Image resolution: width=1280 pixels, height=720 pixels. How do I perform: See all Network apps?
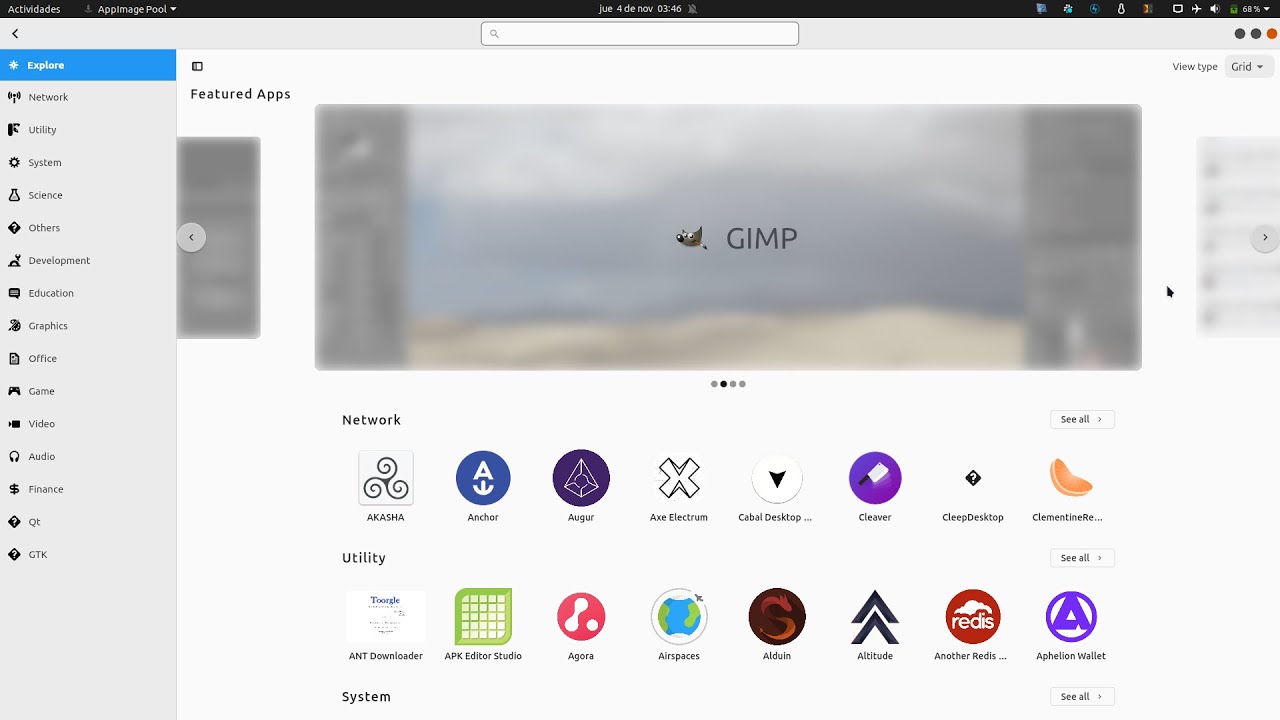(1081, 419)
